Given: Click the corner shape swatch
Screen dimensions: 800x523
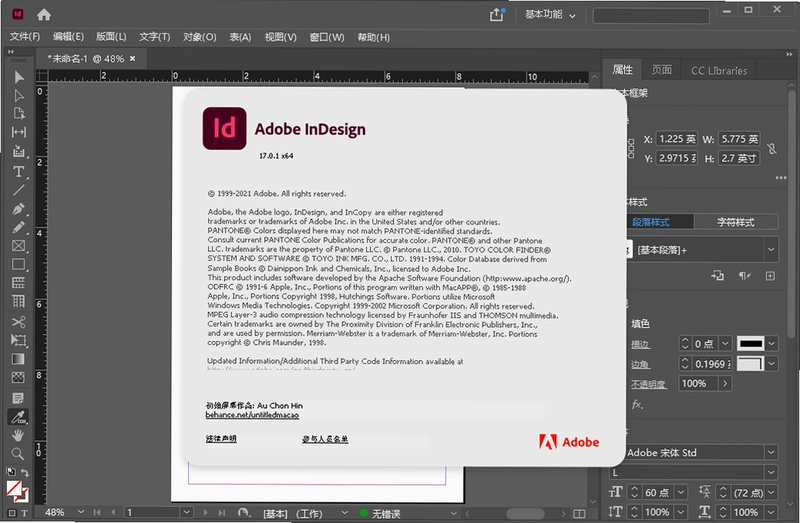Looking at the screenshot, I should coord(751,364).
